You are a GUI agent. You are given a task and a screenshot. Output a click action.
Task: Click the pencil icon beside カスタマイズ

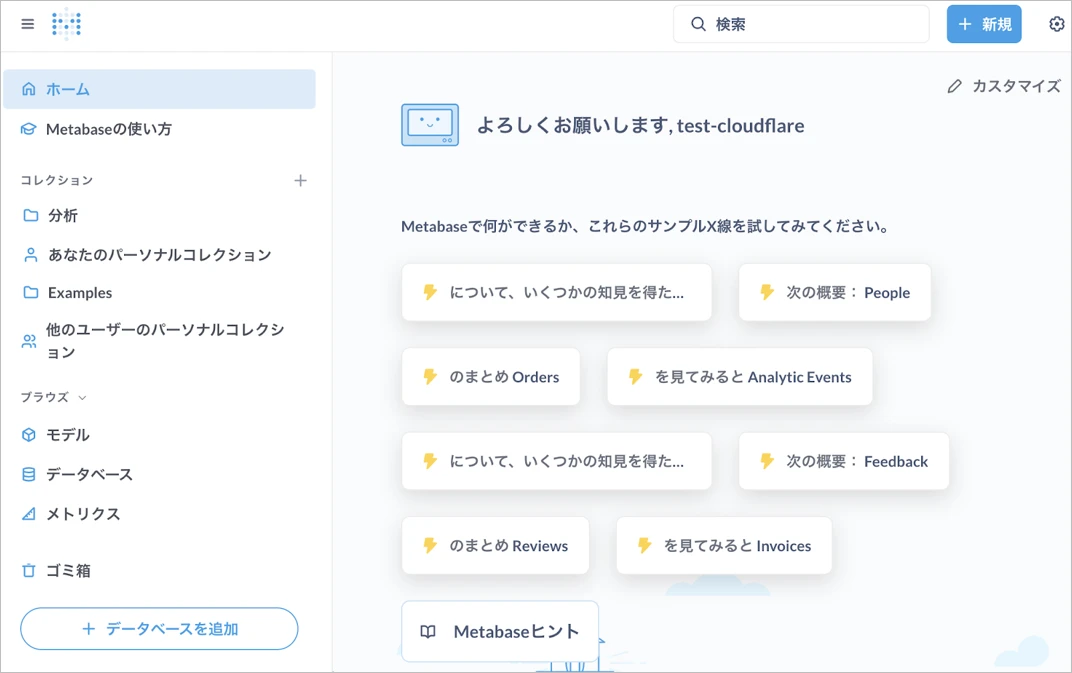(955, 87)
